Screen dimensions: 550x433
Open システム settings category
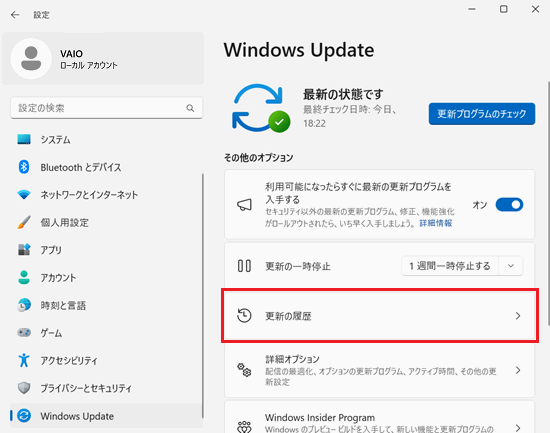106,139
